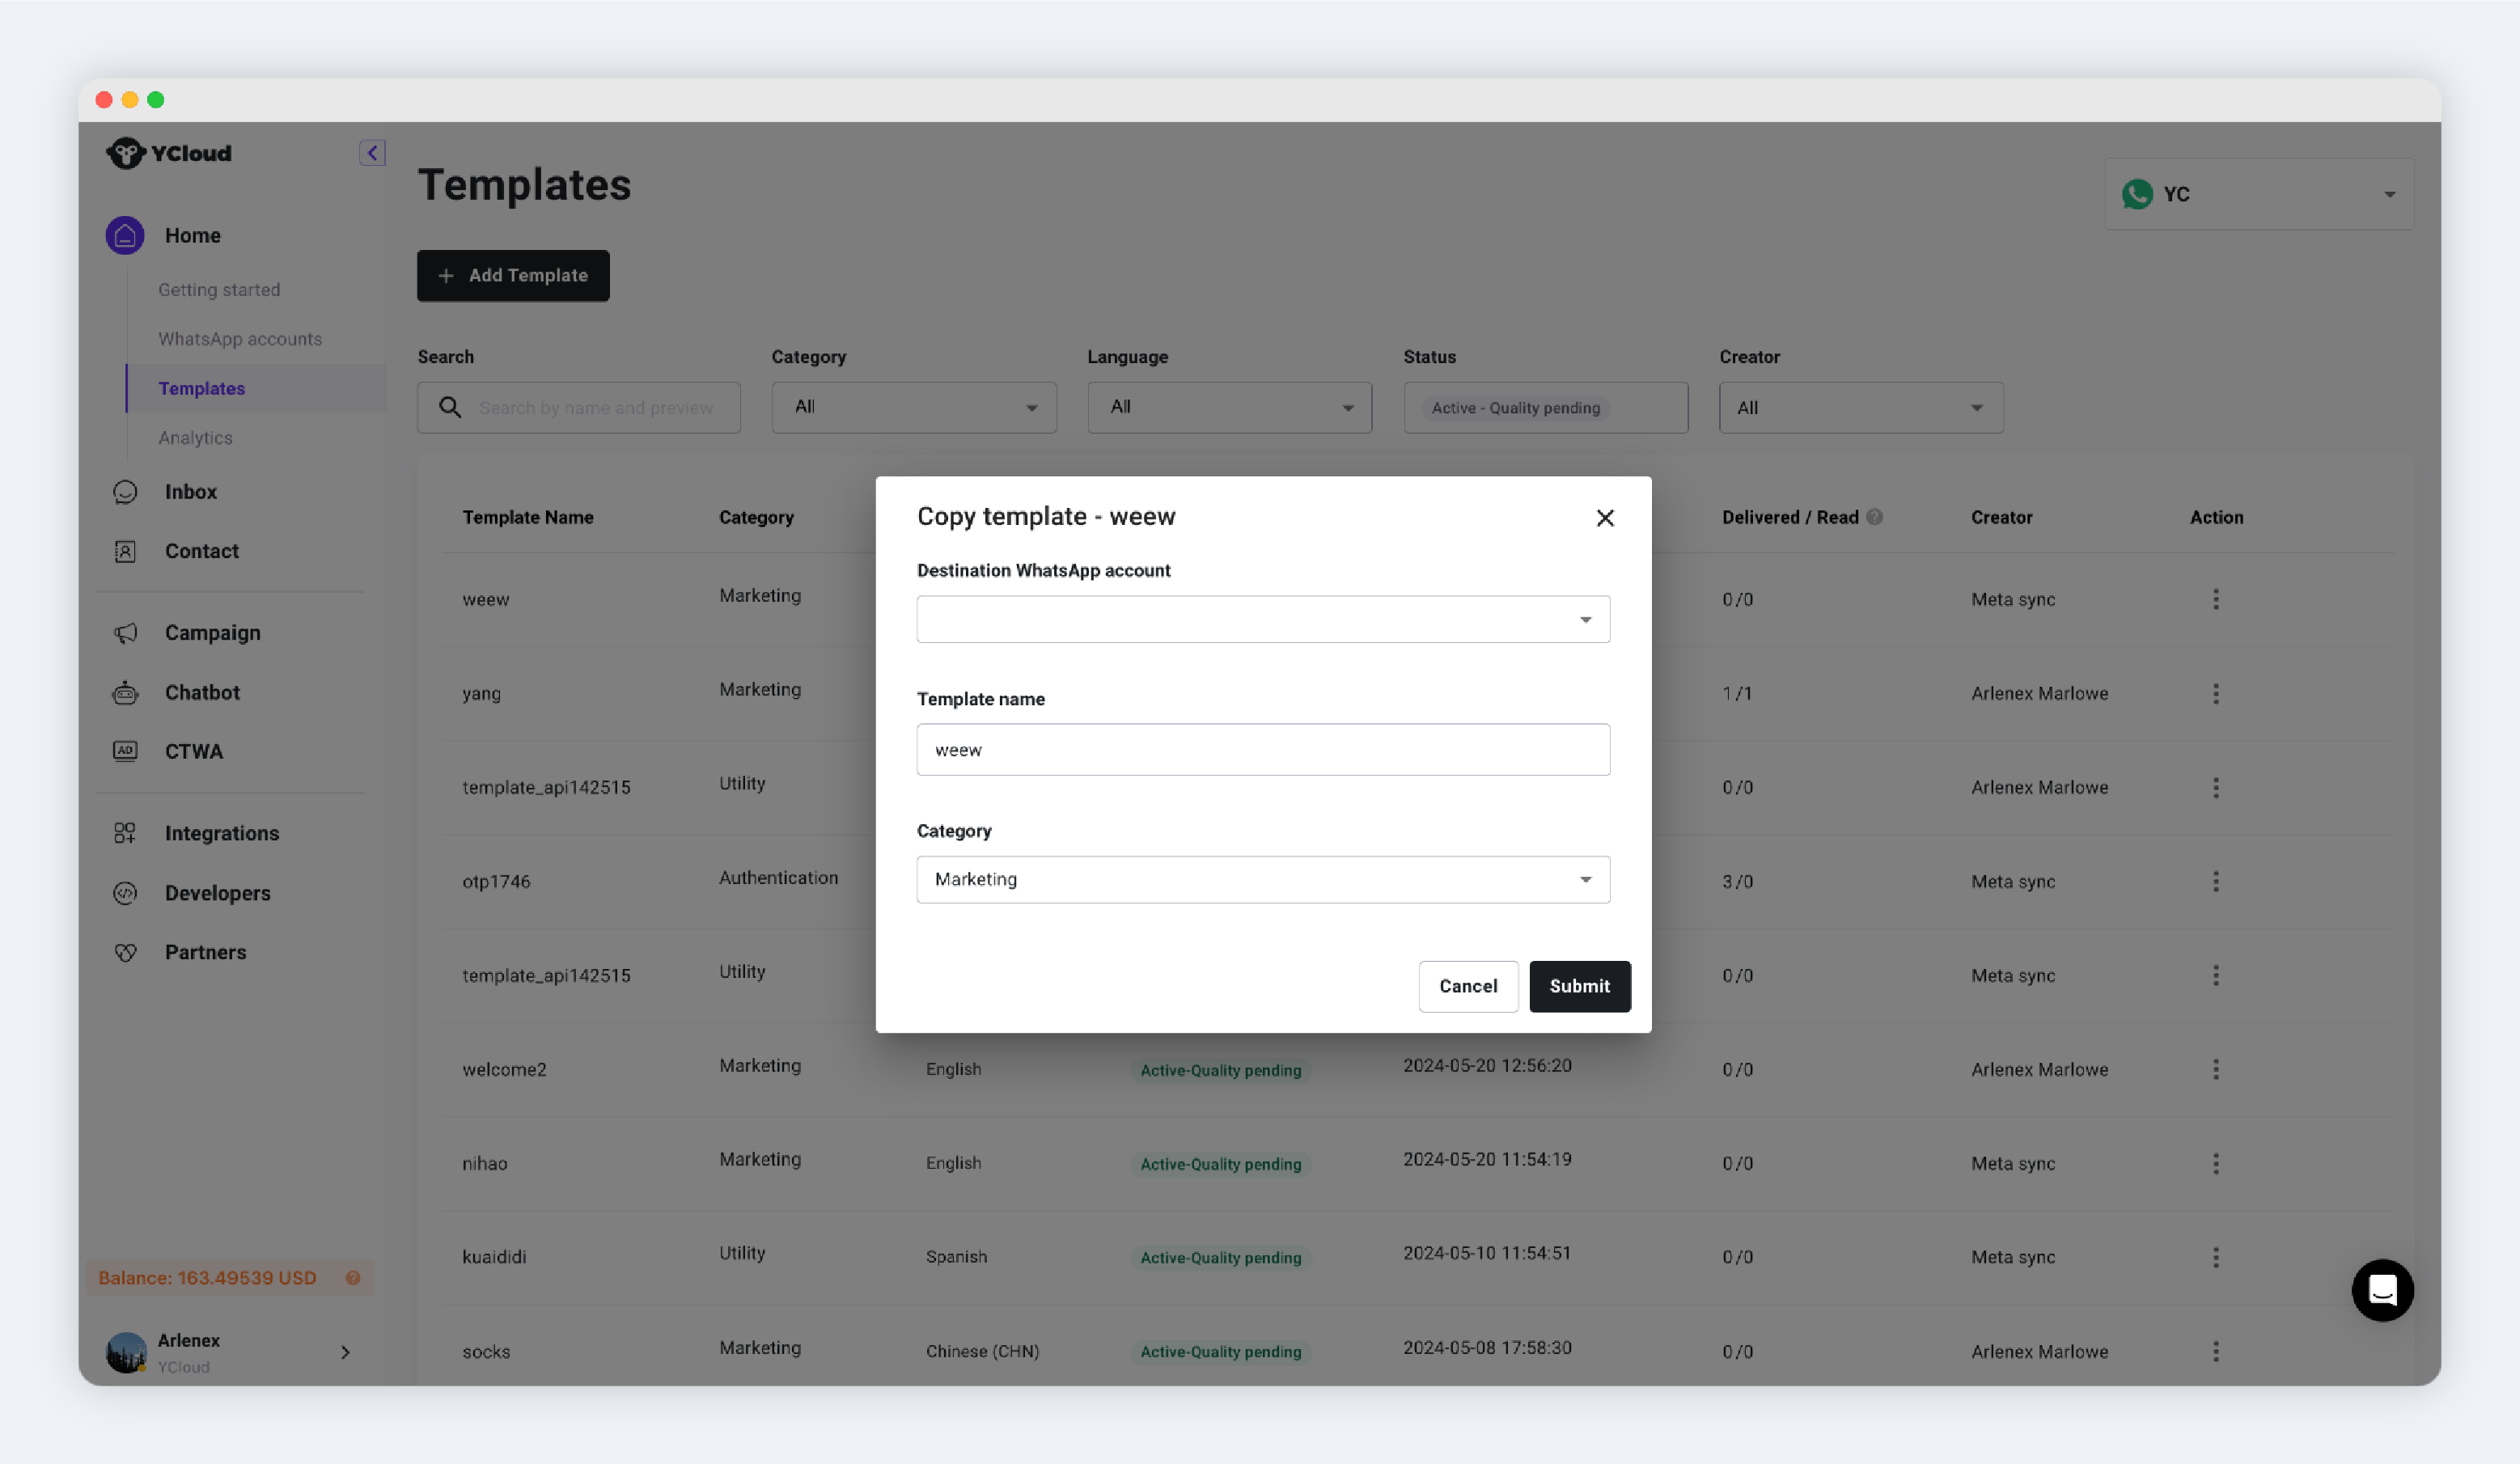The height and width of the screenshot is (1464, 2520).
Task: Cancel the copy template dialog
Action: [1467, 987]
